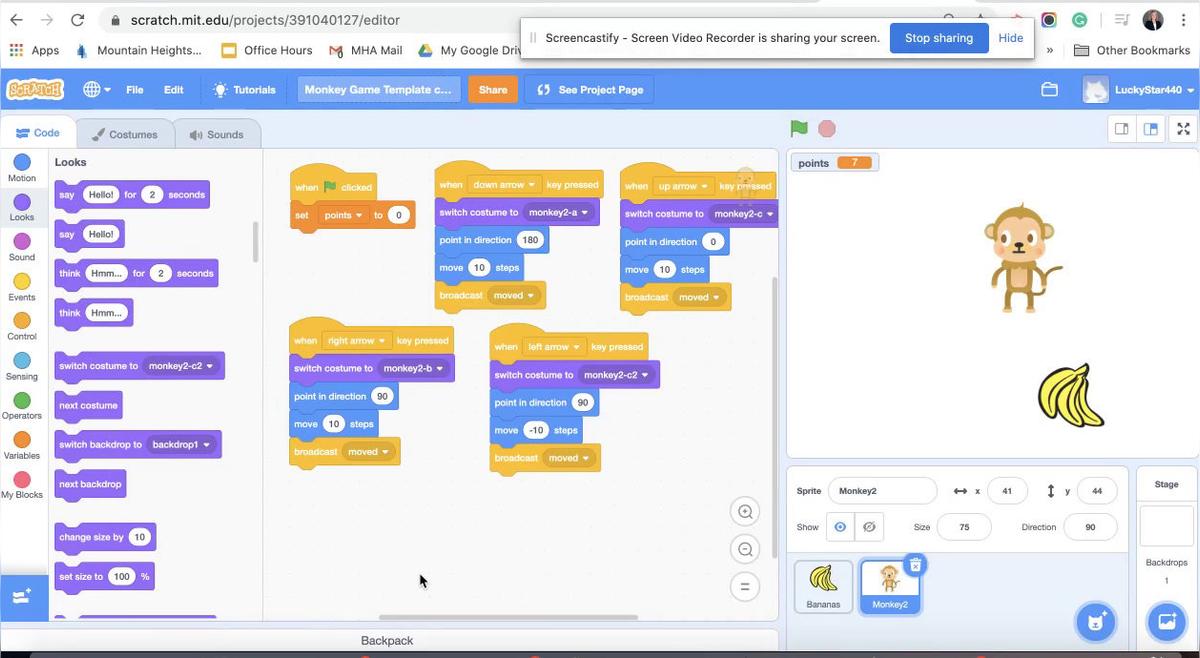Click the Choose a Sprite button
This screenshot has height=658, width=1200.
(1095, 621)
